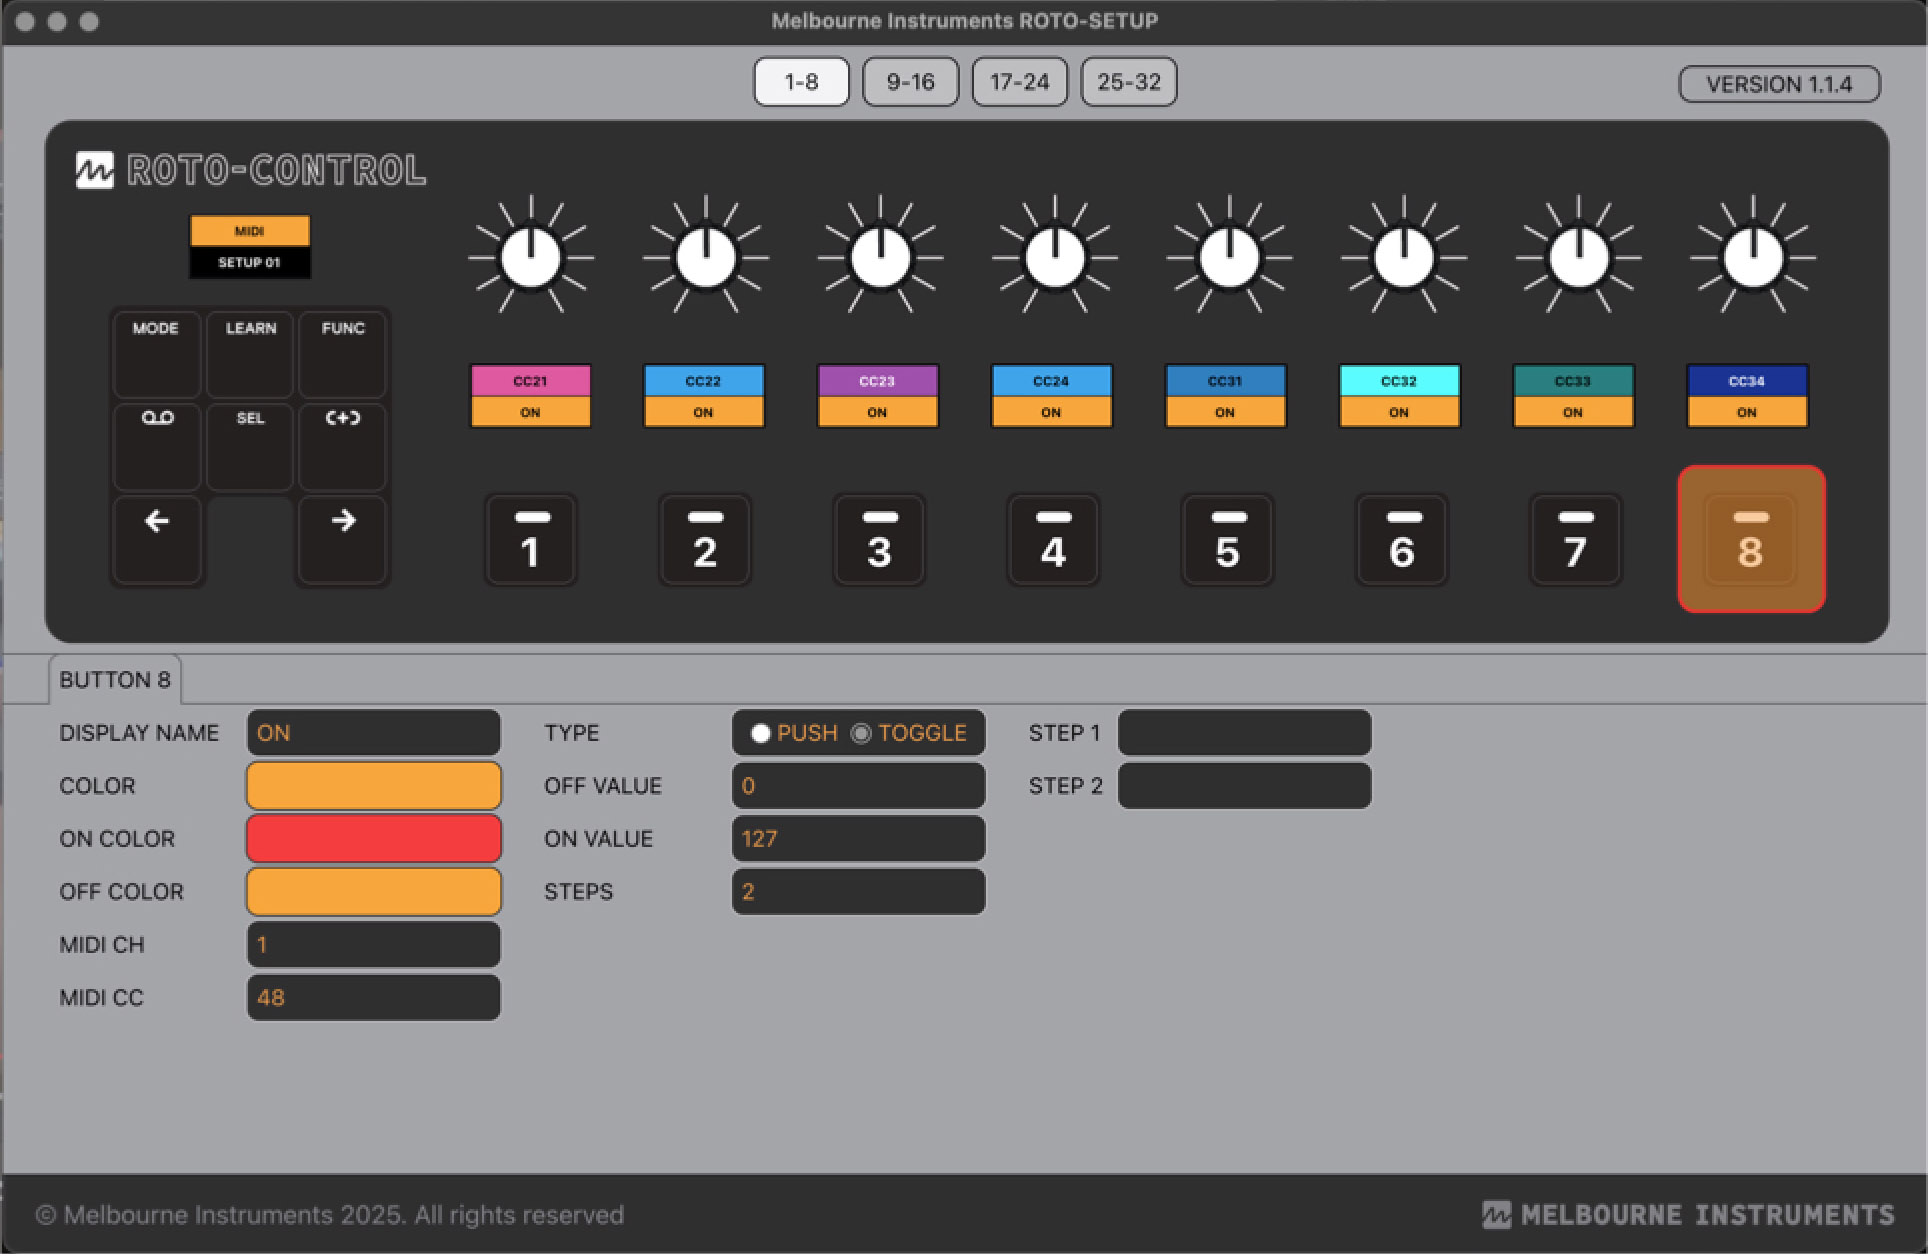This screenshot has height=1257, width=1928.
Task: Click the MIDI CC input field
Action: [374, 997]
